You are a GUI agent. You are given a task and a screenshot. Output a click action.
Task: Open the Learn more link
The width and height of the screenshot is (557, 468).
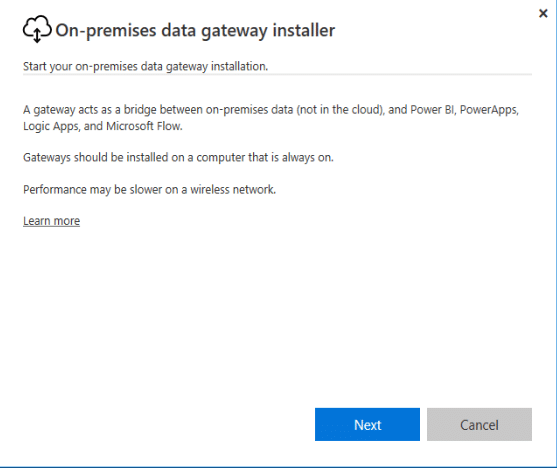[x=52, y=221]
